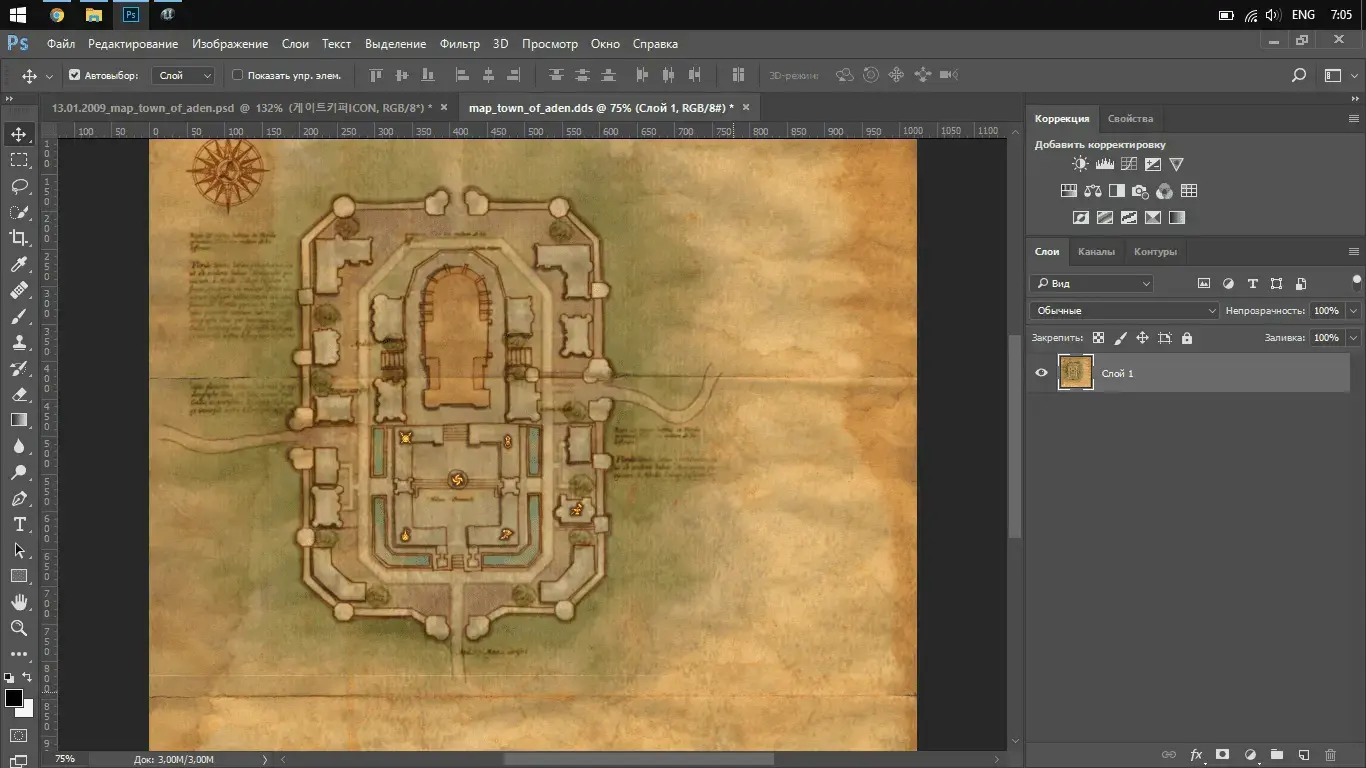The width and height of the screenshot is (1366, 768).
Task: Open the Файл menu
Action: pos(60,44)
